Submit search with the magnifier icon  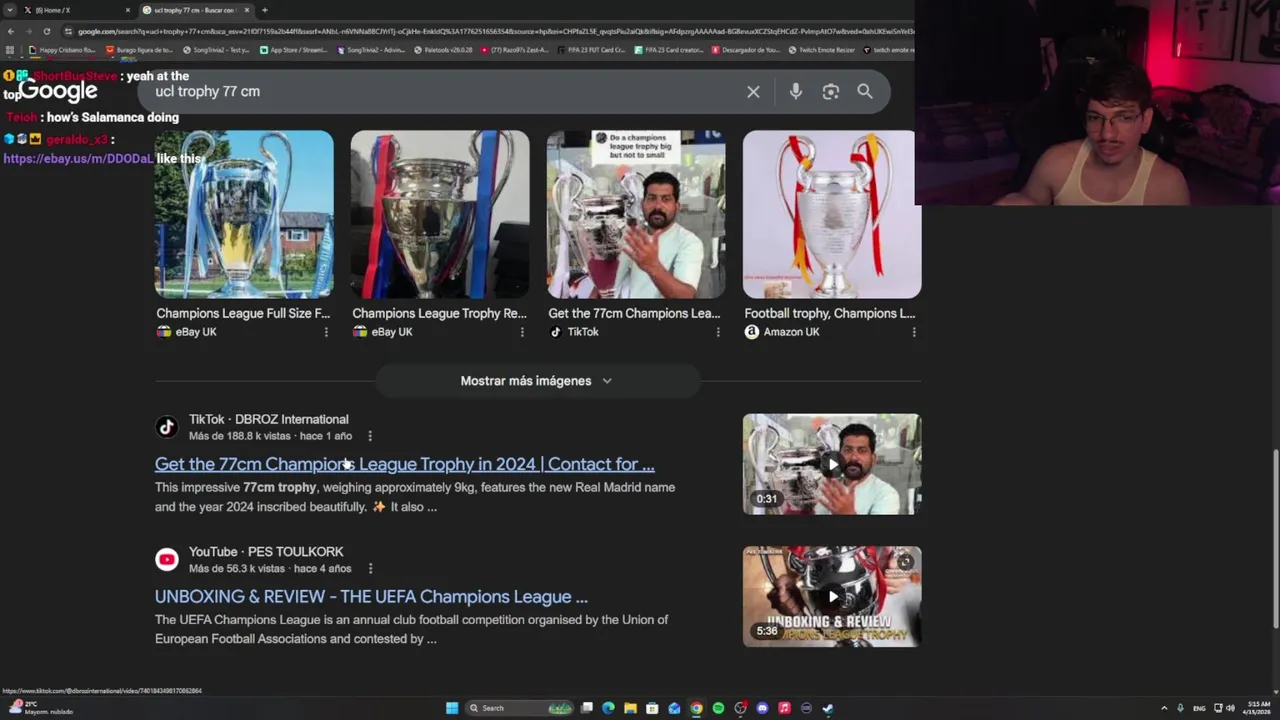pos(865,91)
